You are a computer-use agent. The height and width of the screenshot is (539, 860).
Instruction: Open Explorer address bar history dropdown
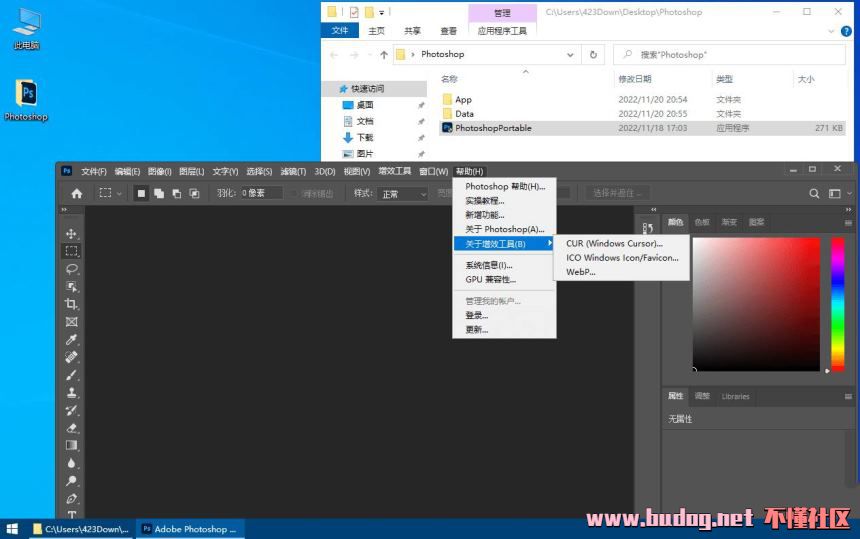pyautogui.click(x=570, y=55)
